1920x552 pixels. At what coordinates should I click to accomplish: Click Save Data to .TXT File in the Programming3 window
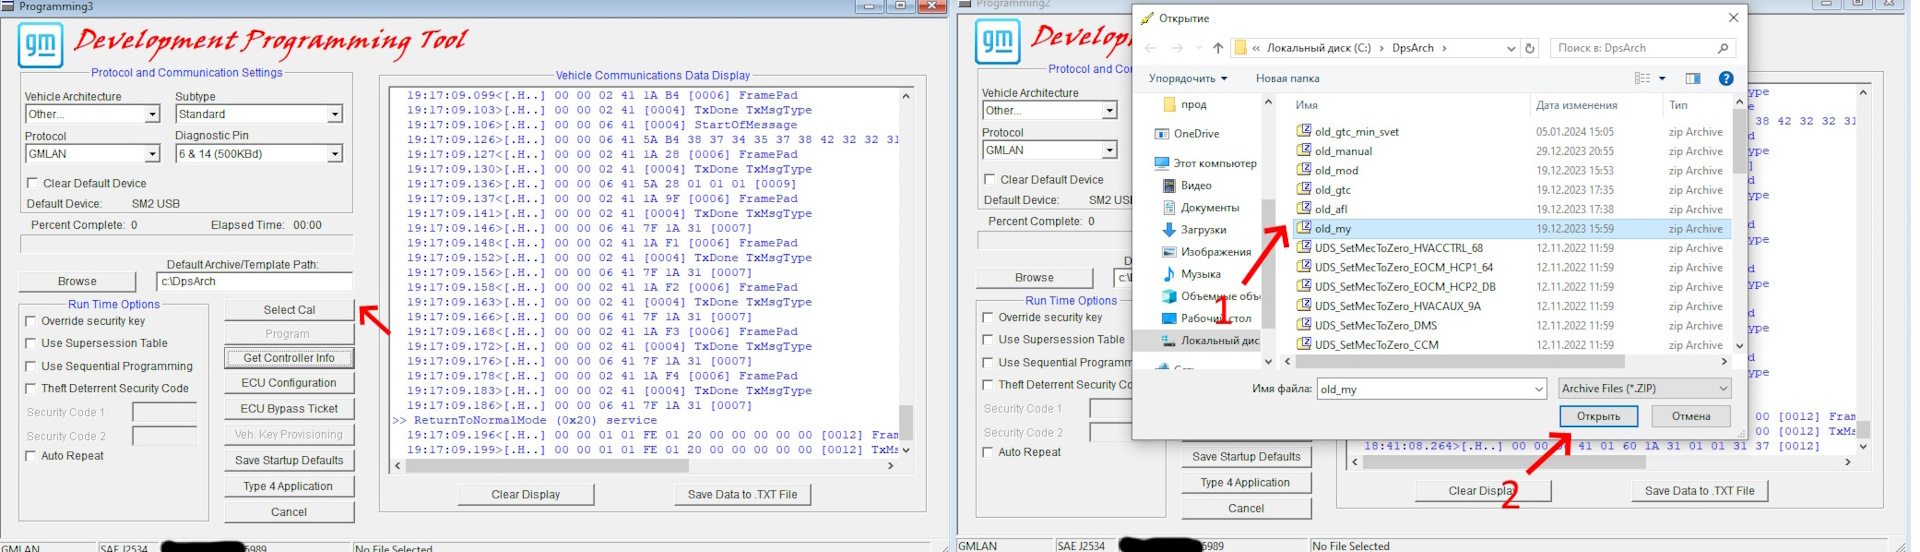pos(742,494)
